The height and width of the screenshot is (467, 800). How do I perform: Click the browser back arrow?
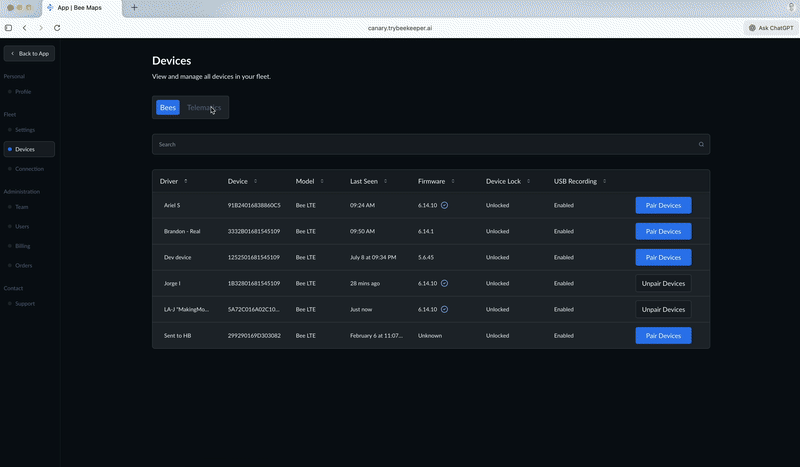[24, 28]
